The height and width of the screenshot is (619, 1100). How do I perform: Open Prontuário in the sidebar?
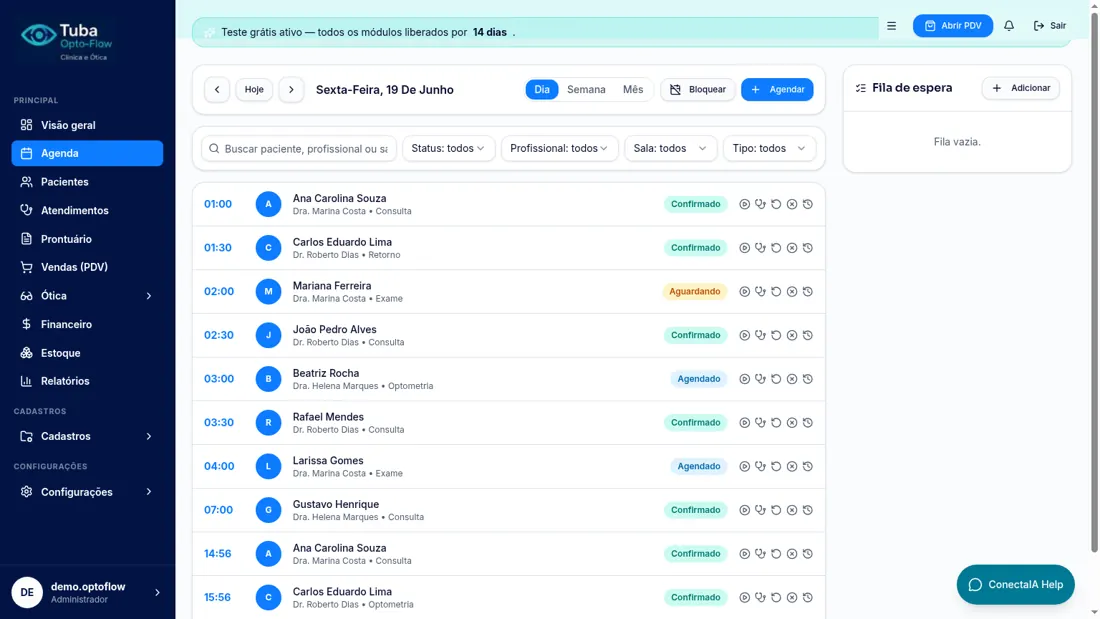click(x=87, y=239)
